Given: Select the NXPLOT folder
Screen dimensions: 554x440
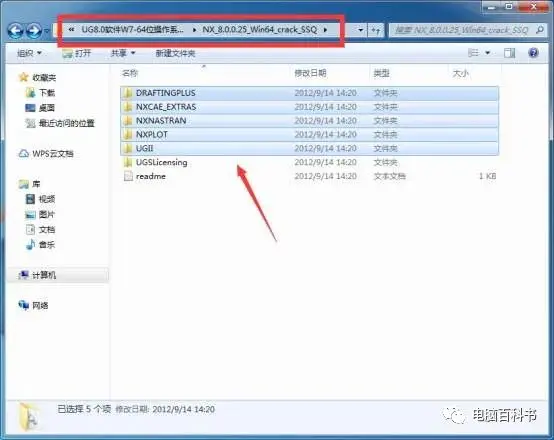Looking at the screenshot, I should [x=310, y=134].
